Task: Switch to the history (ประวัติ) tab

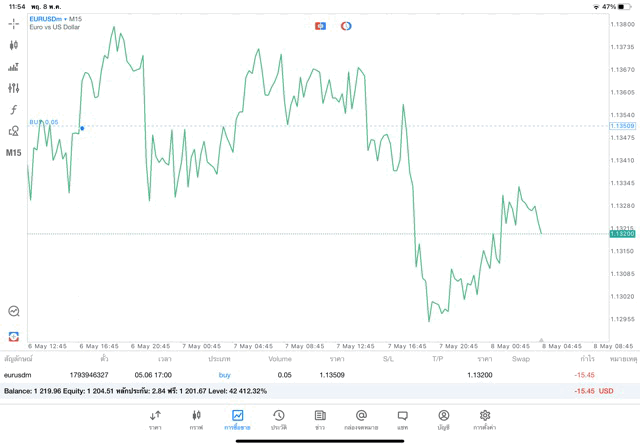Action: pos(279,420)
